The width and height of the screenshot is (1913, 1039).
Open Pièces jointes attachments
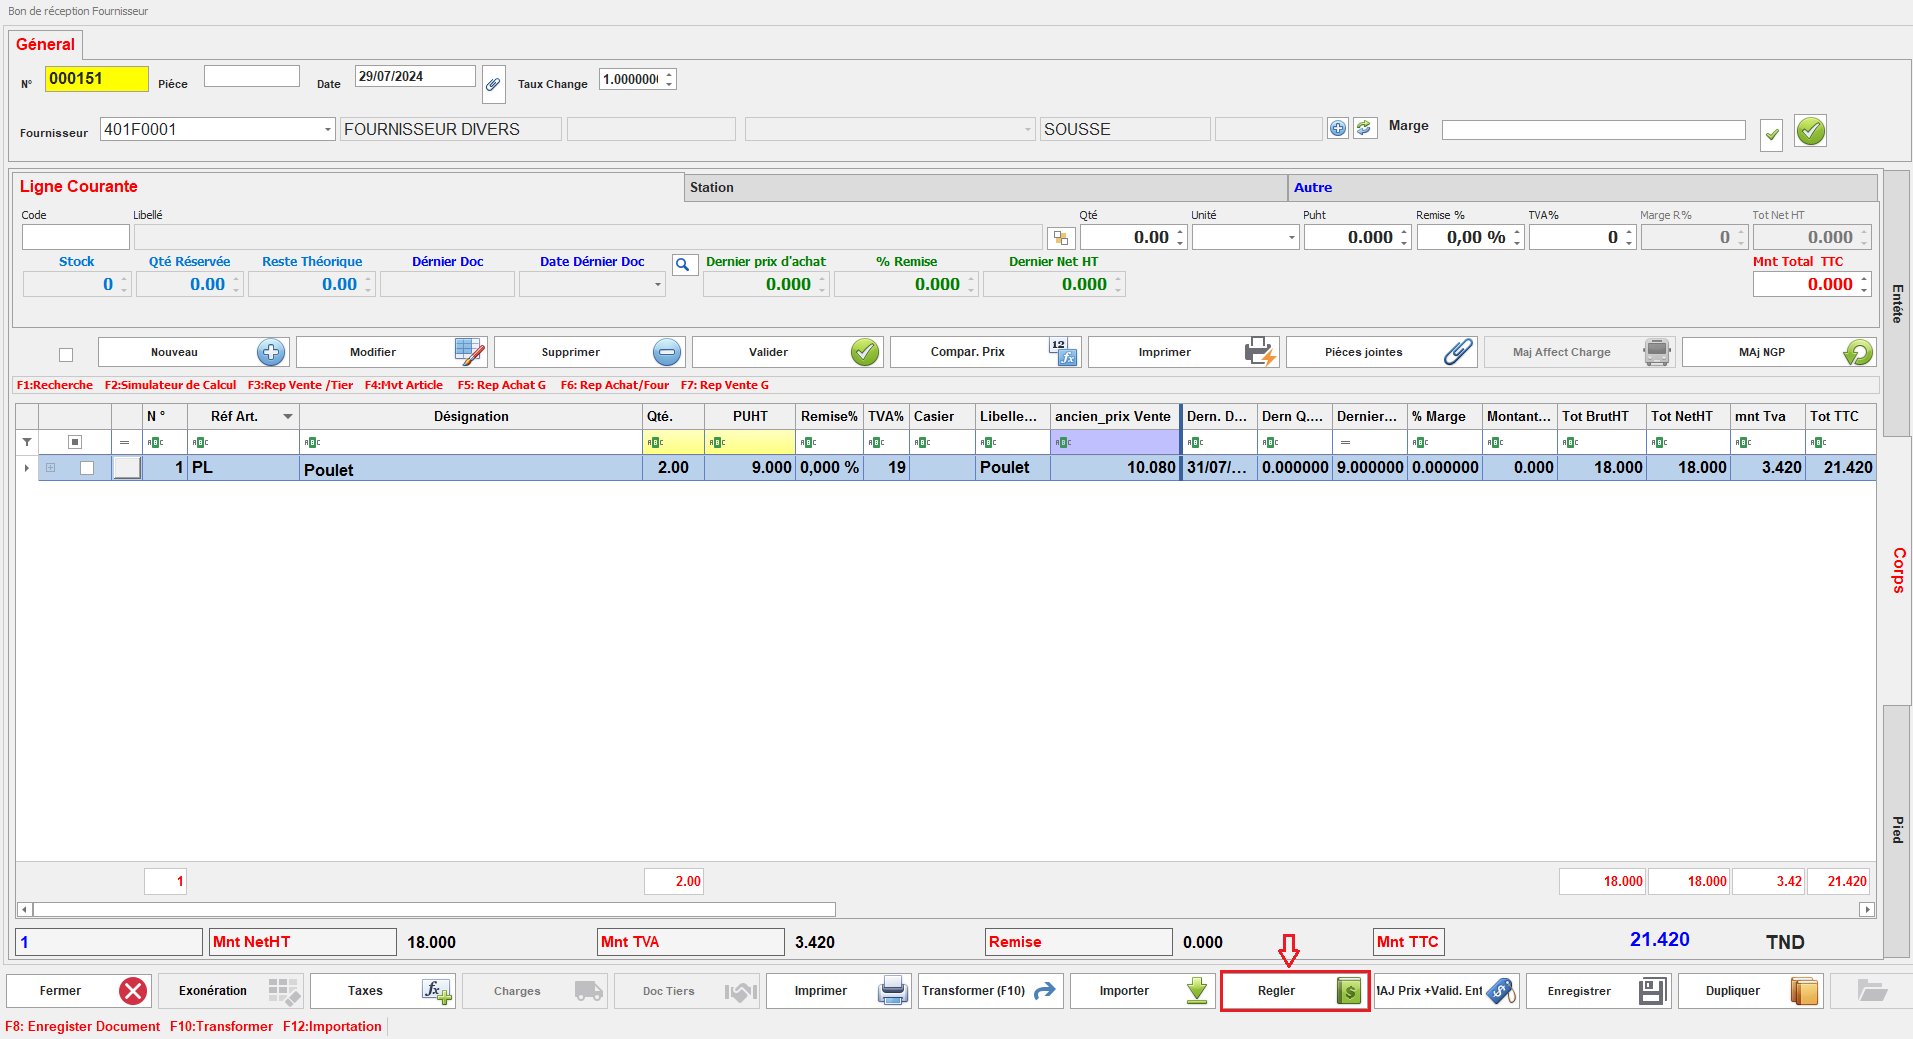[x=1381, y=352]
